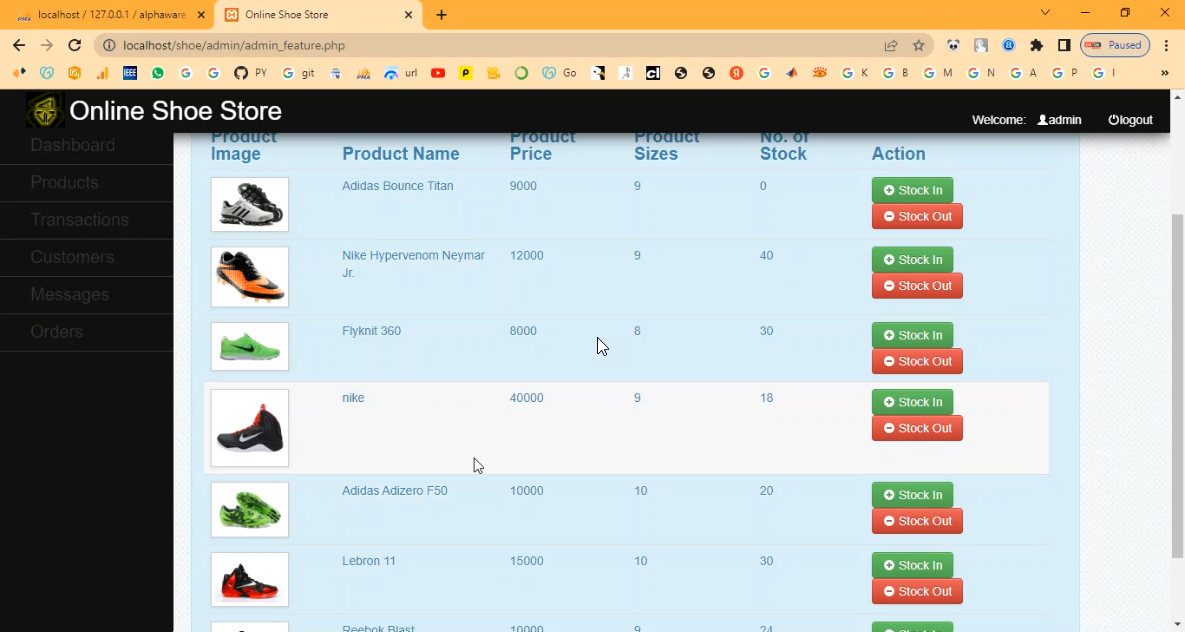This screenshot has width=1185, height=632.
Task: Click the share page icon in address bar
Action: tap(891, 45)
